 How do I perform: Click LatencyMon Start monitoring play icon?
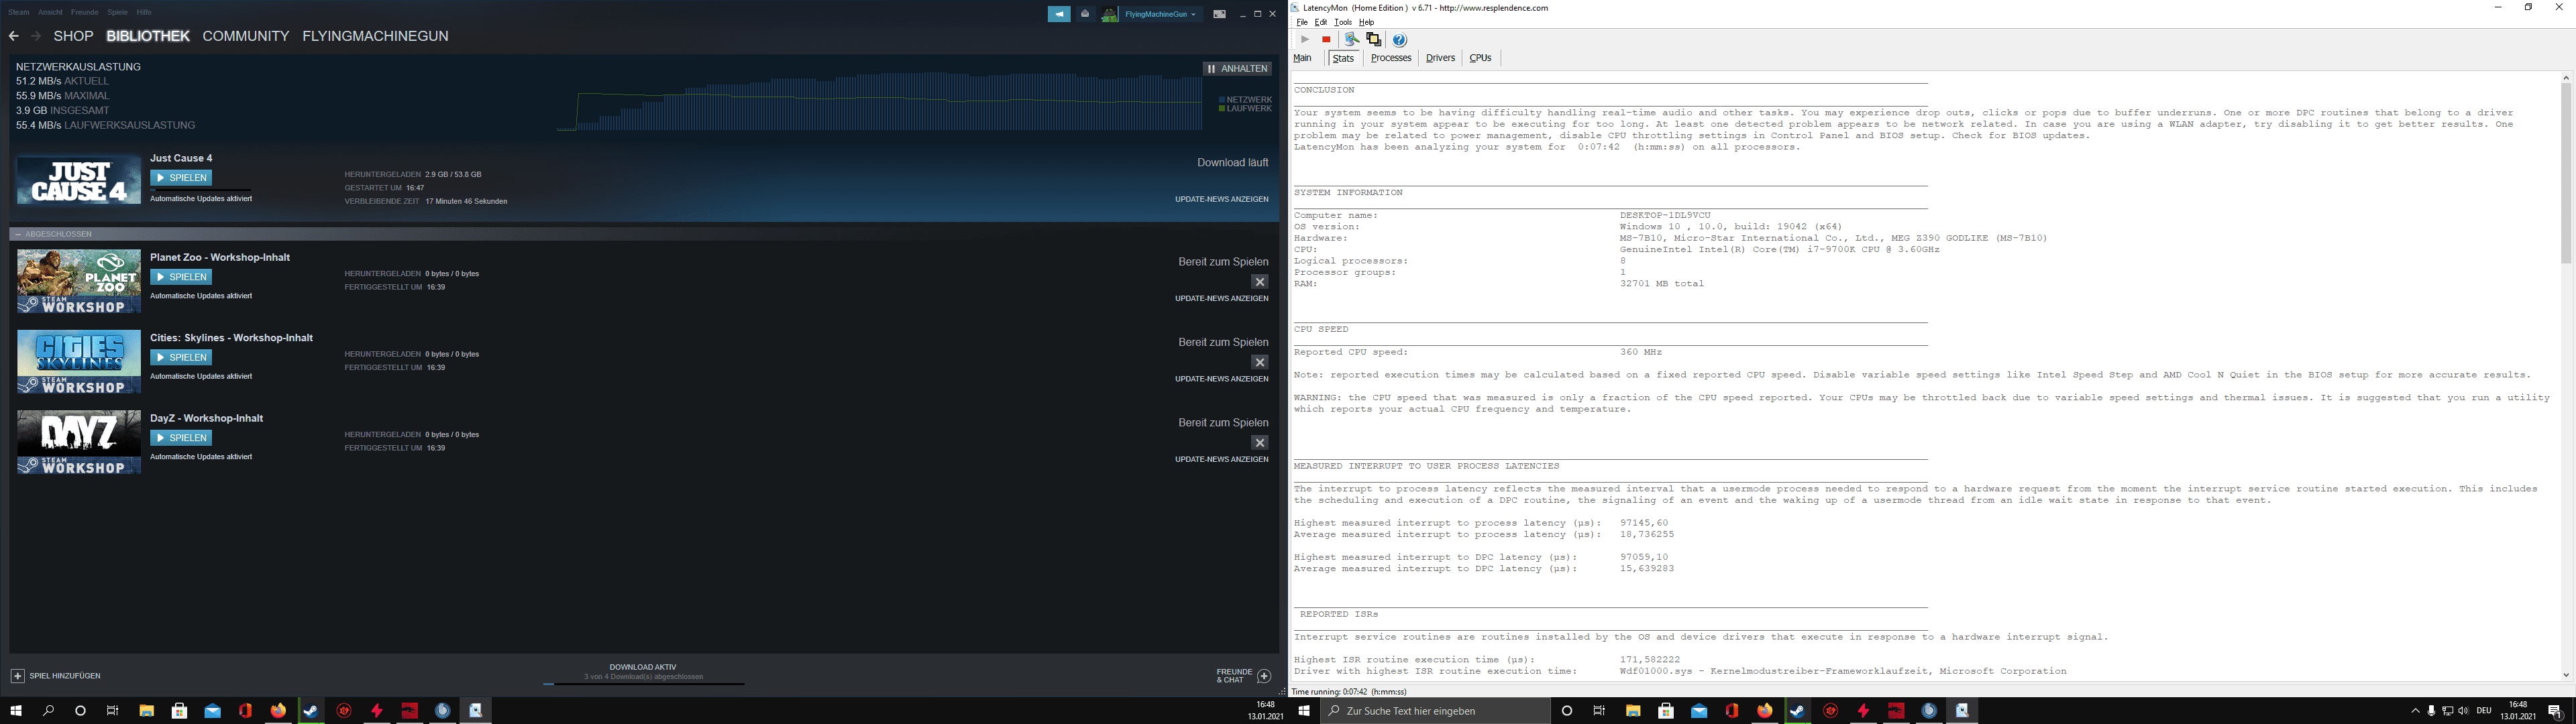[x=1304, y=39]
